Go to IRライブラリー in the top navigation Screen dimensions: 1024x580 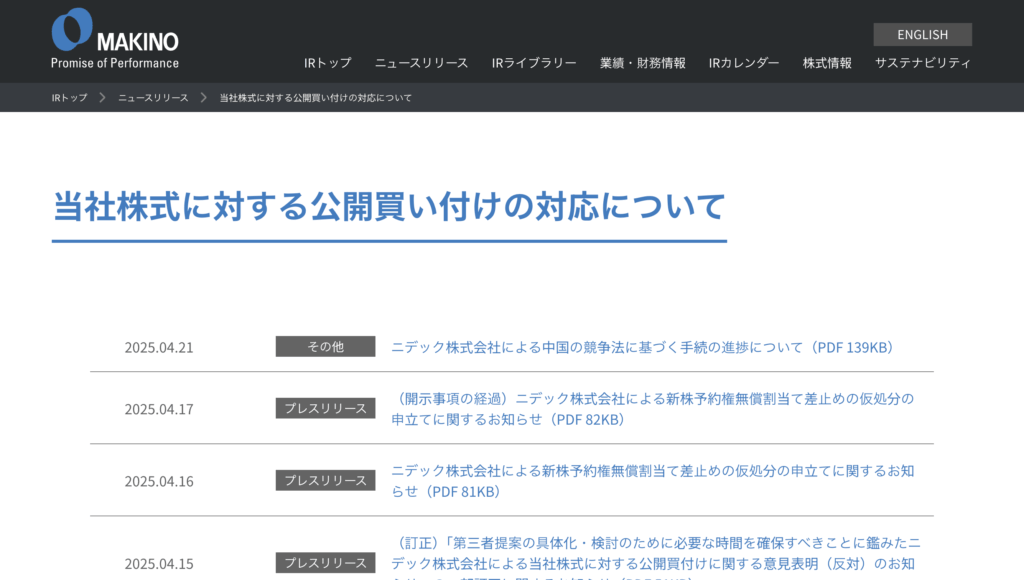534,63
